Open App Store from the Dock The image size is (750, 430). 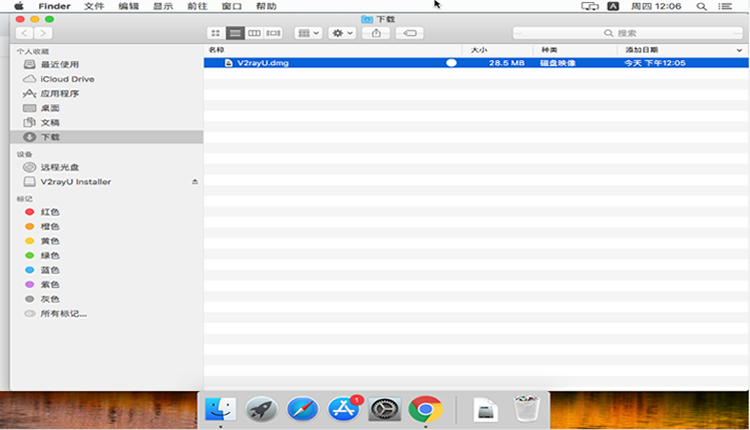pyautogui.click(x=344, y=409)
